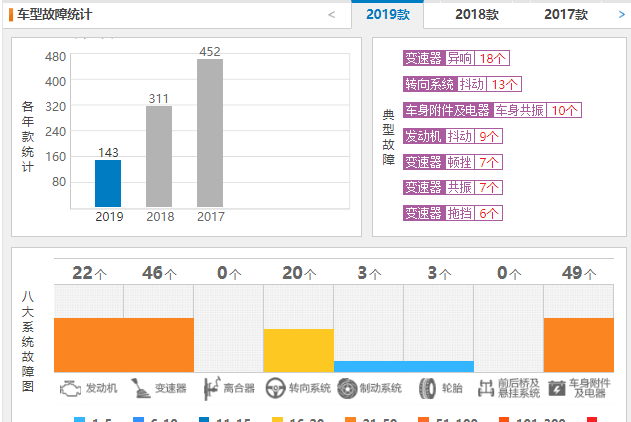Image resolution: width=631 pixels, height=422 pixels.
Task: Click the 46个 transmission fault count
Action: 159,273
